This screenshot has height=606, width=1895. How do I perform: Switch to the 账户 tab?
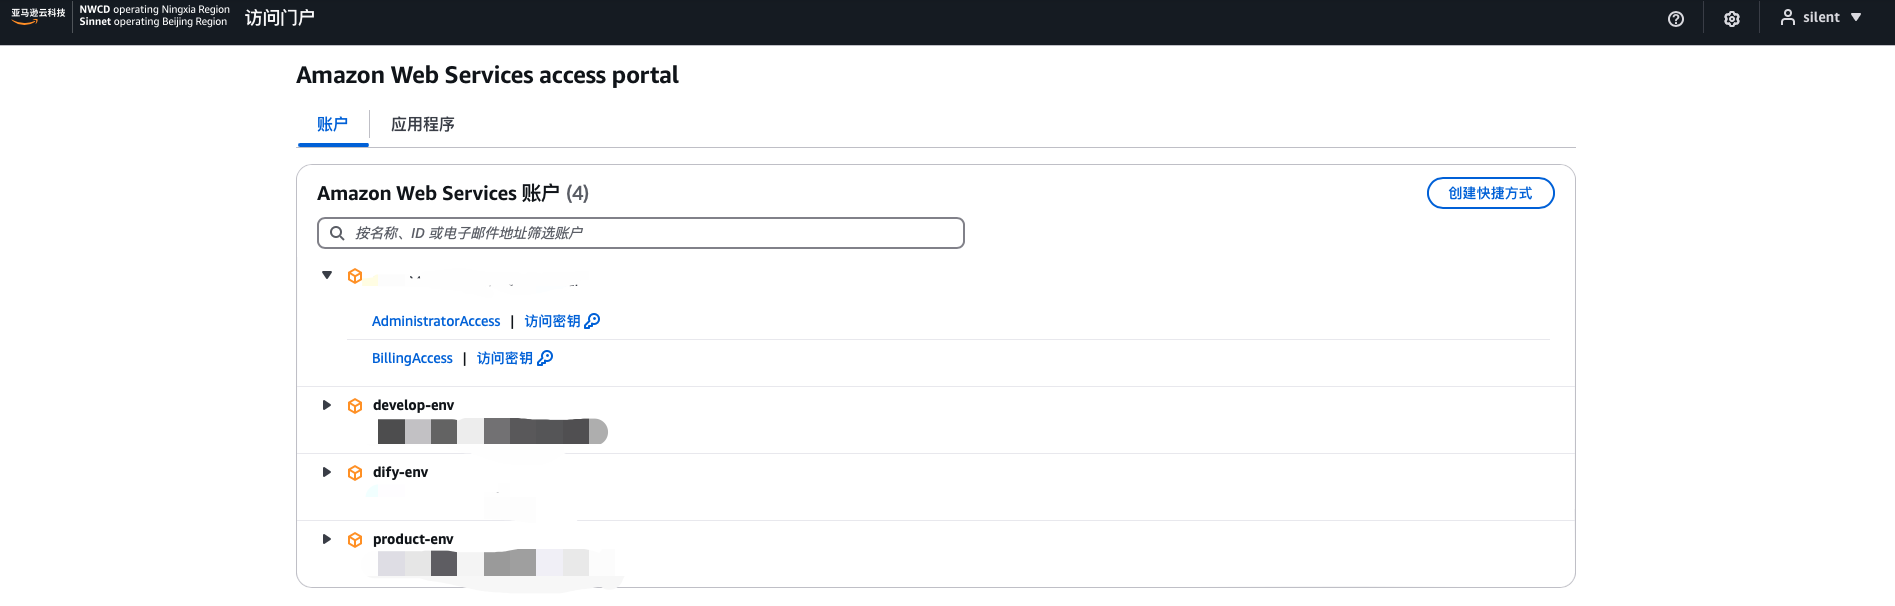(x=332, y=125)
